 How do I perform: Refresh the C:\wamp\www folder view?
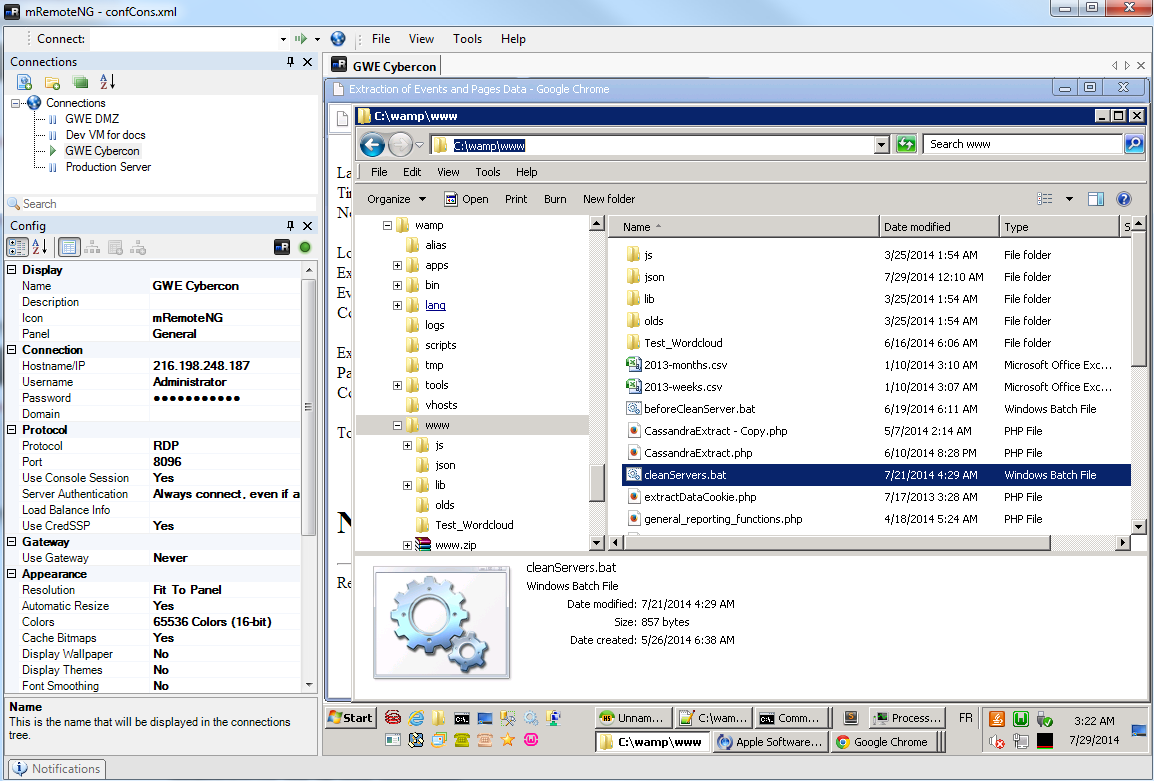coord(906,145)
